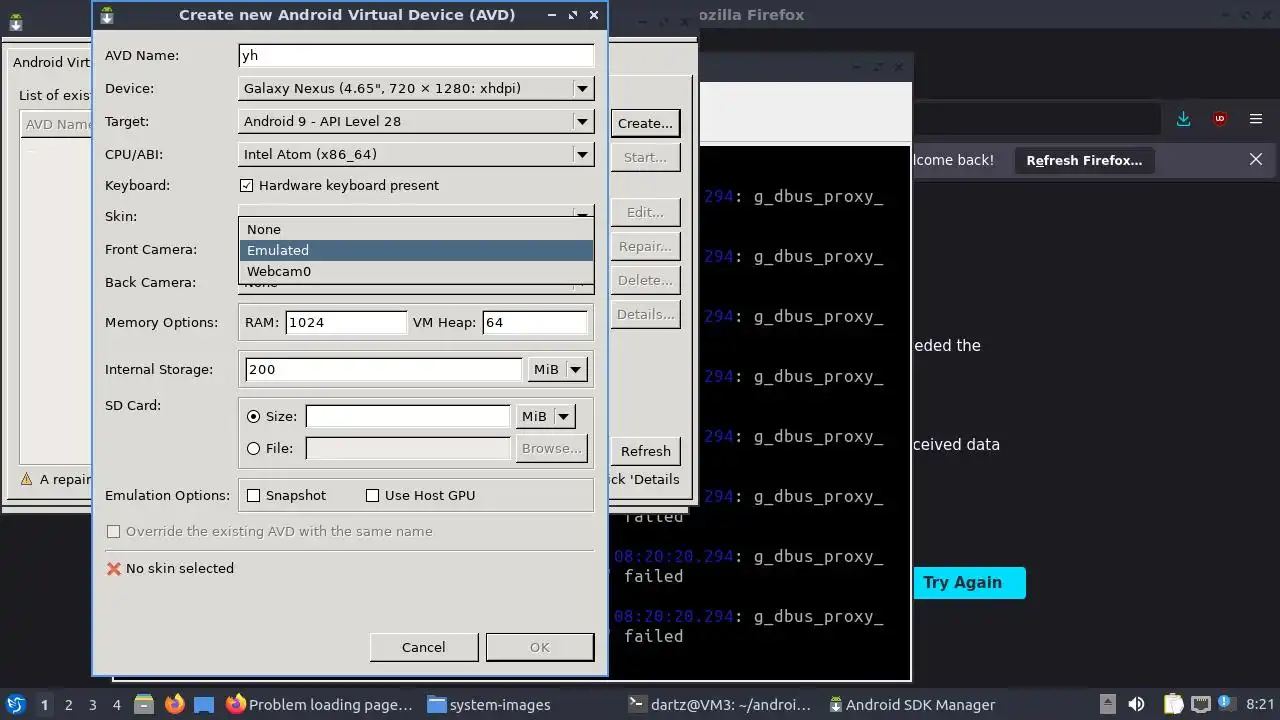This screenshot has height=720, width=1280.
Task: Open the Device dropdown list
Action: click(416, 88)
